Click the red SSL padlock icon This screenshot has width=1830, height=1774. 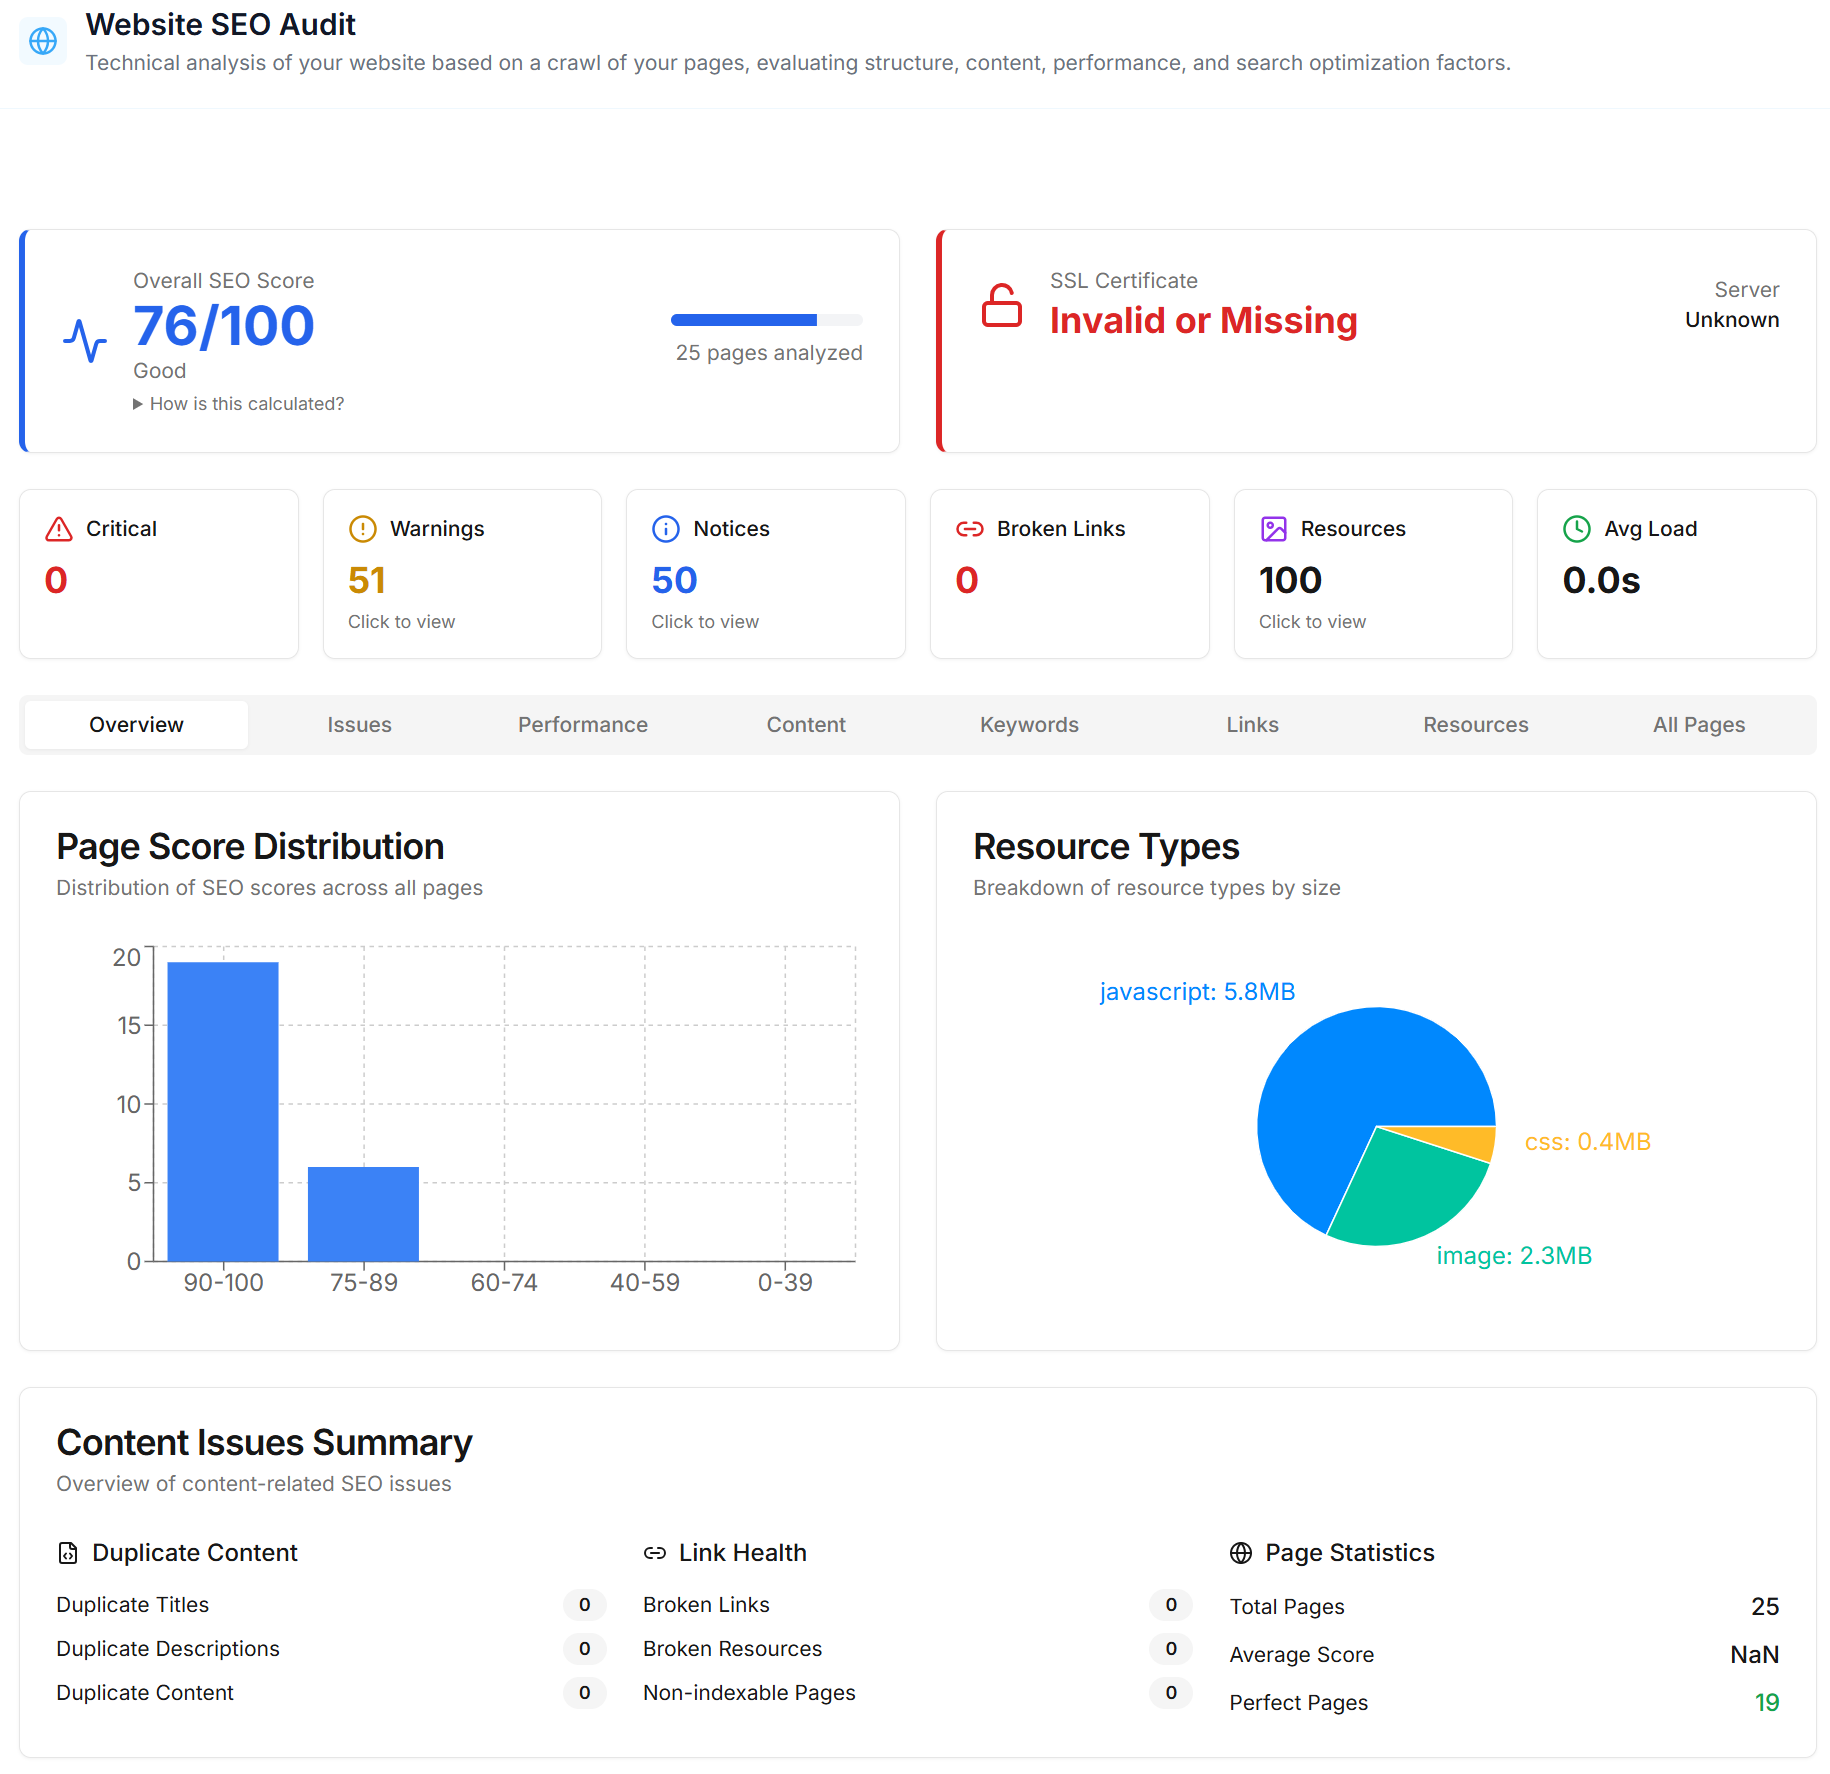point(1003,306)
